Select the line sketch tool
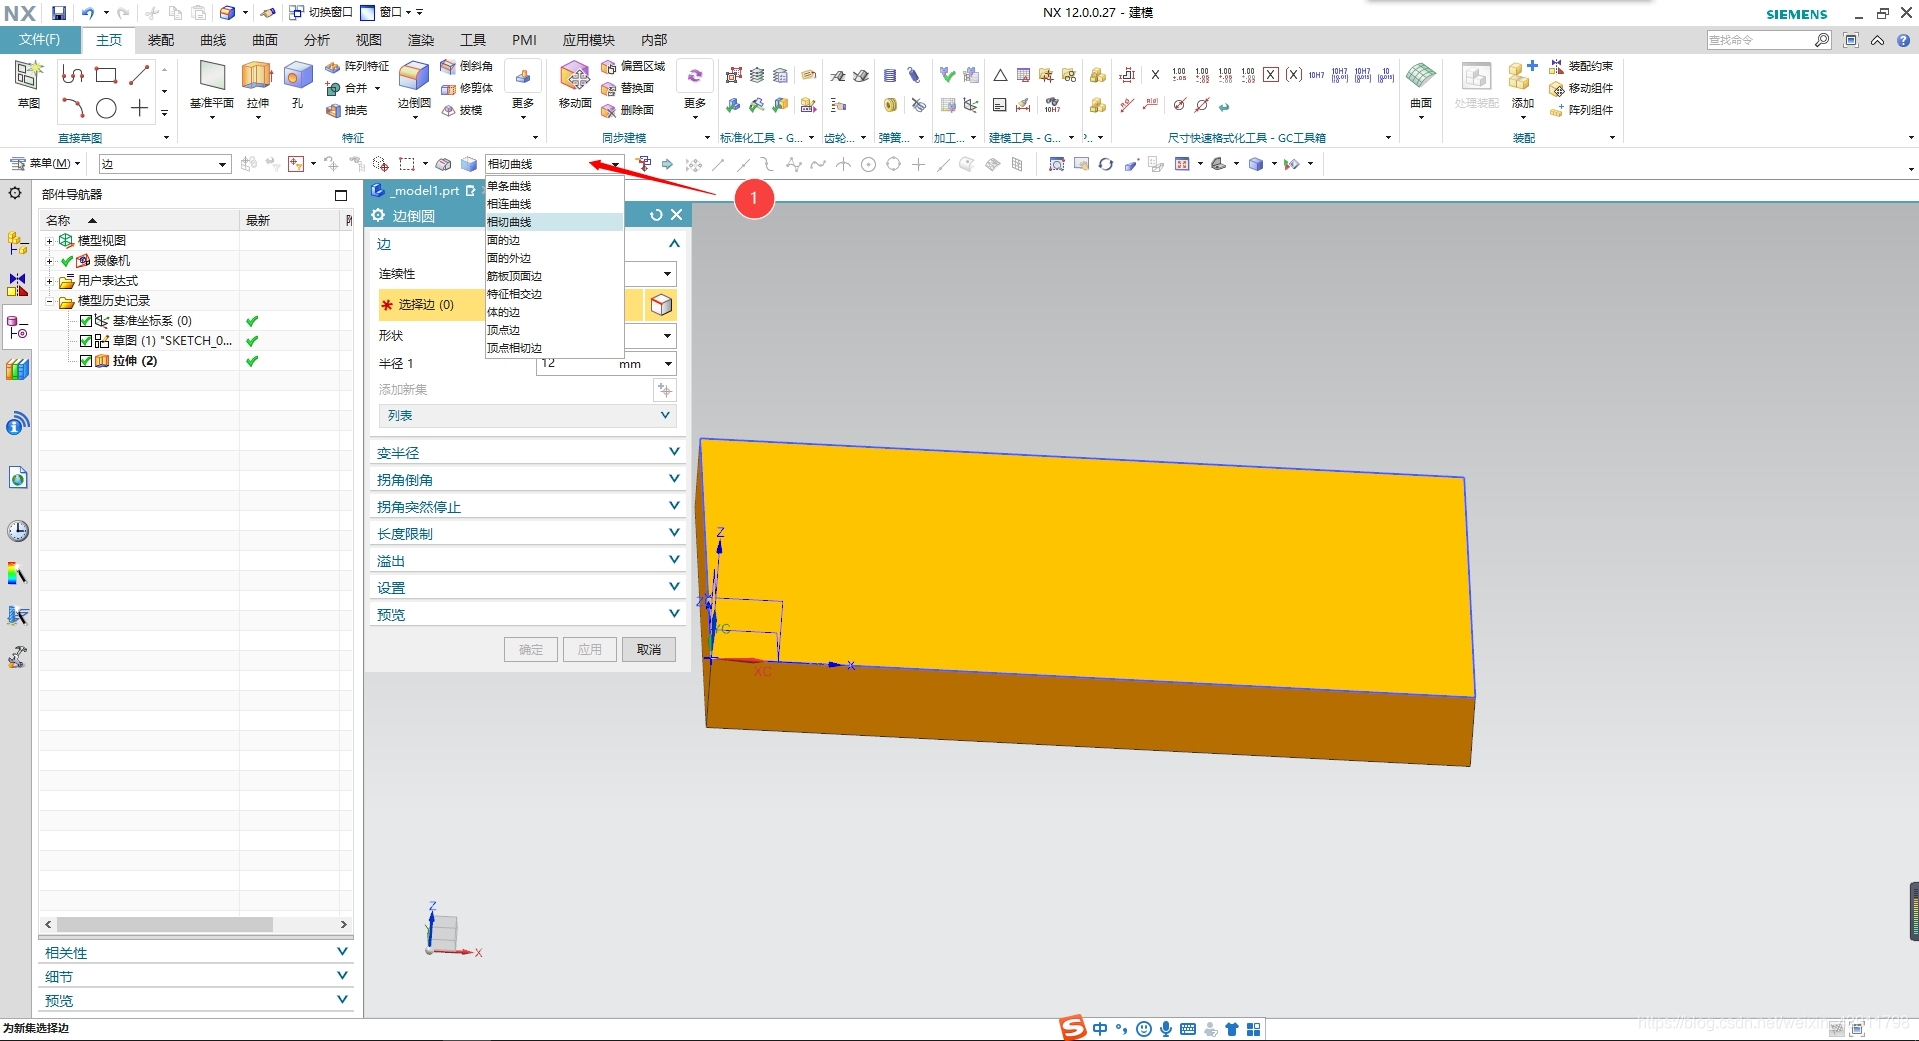 pos(139,75)
